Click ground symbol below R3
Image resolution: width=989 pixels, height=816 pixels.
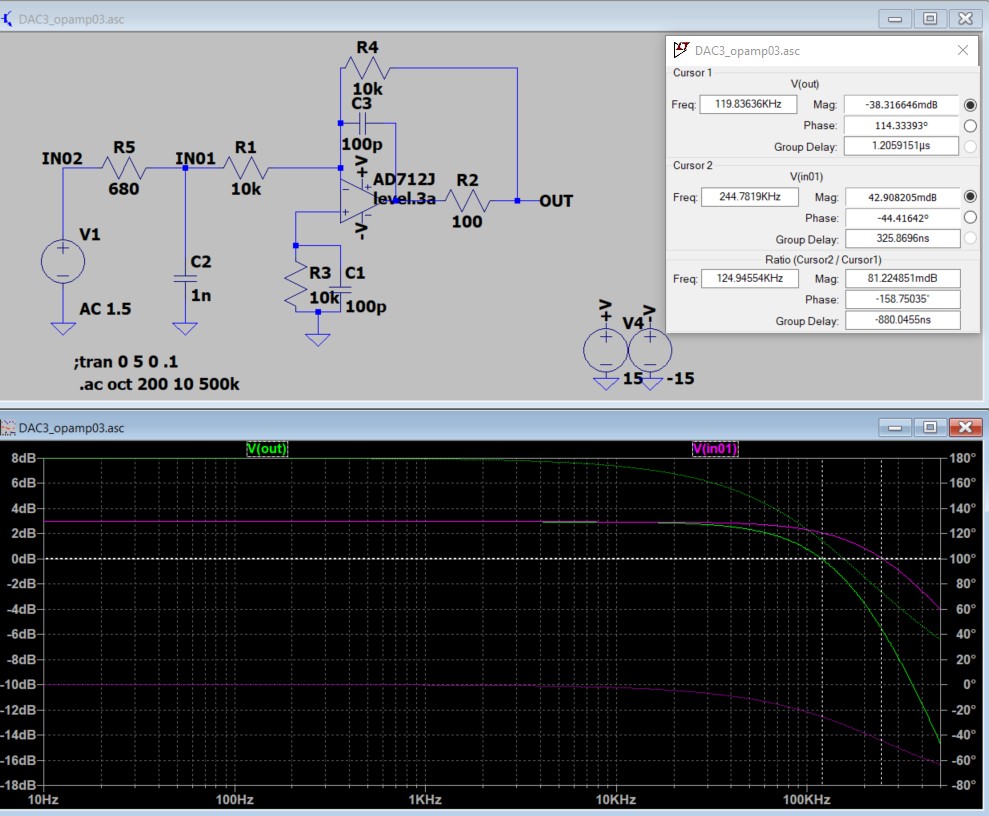(317, 339)
